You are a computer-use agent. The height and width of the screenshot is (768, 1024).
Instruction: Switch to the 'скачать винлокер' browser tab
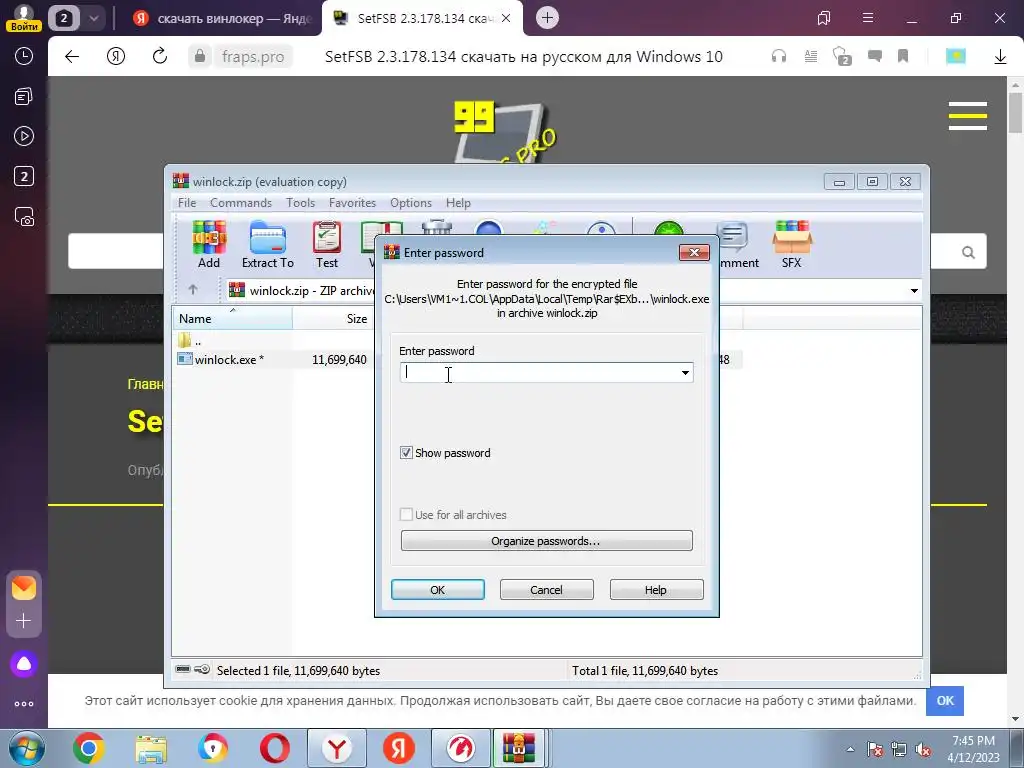tap(221, 18)
